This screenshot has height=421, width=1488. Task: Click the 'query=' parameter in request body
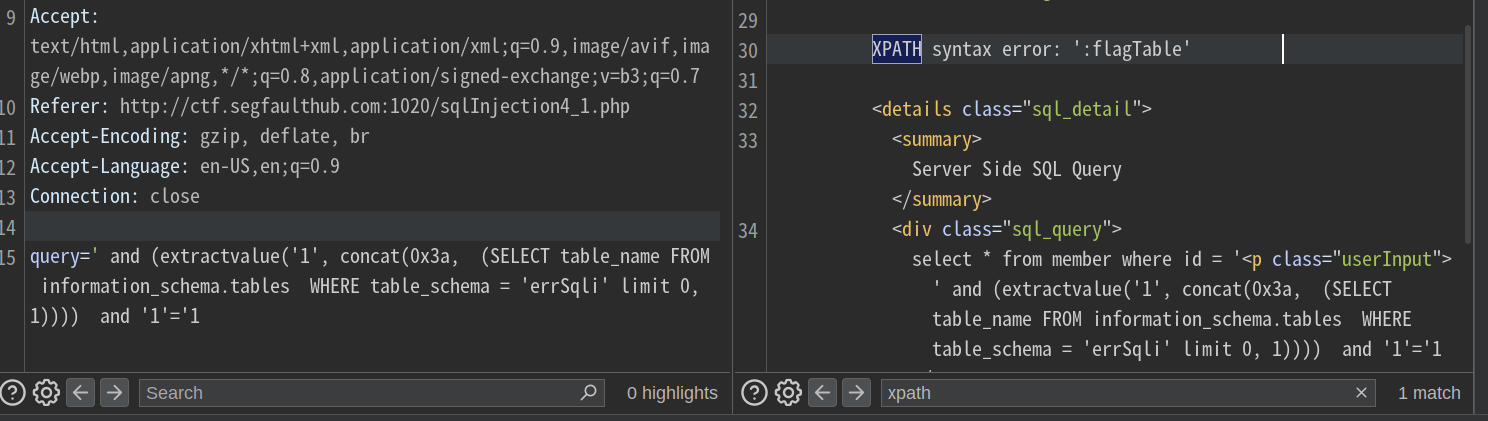pos(60,257)
